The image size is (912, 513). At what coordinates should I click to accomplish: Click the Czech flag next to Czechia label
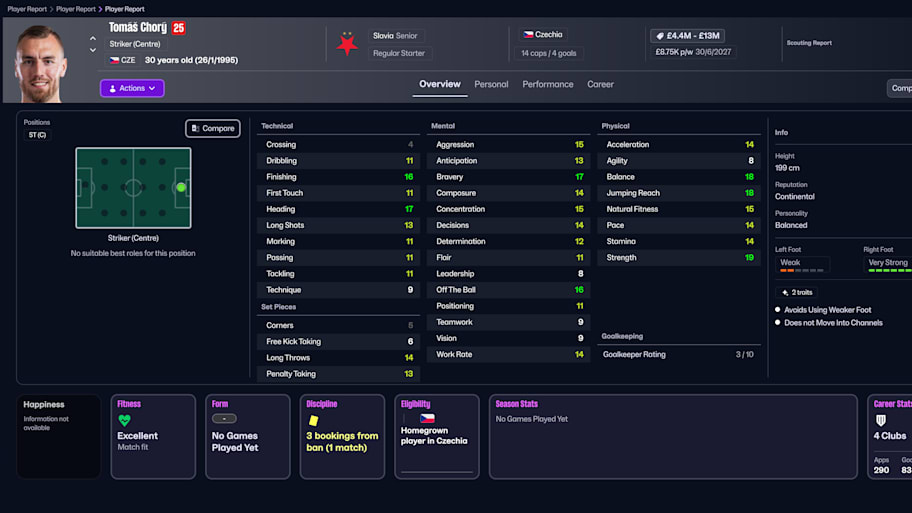click(528, 35)
